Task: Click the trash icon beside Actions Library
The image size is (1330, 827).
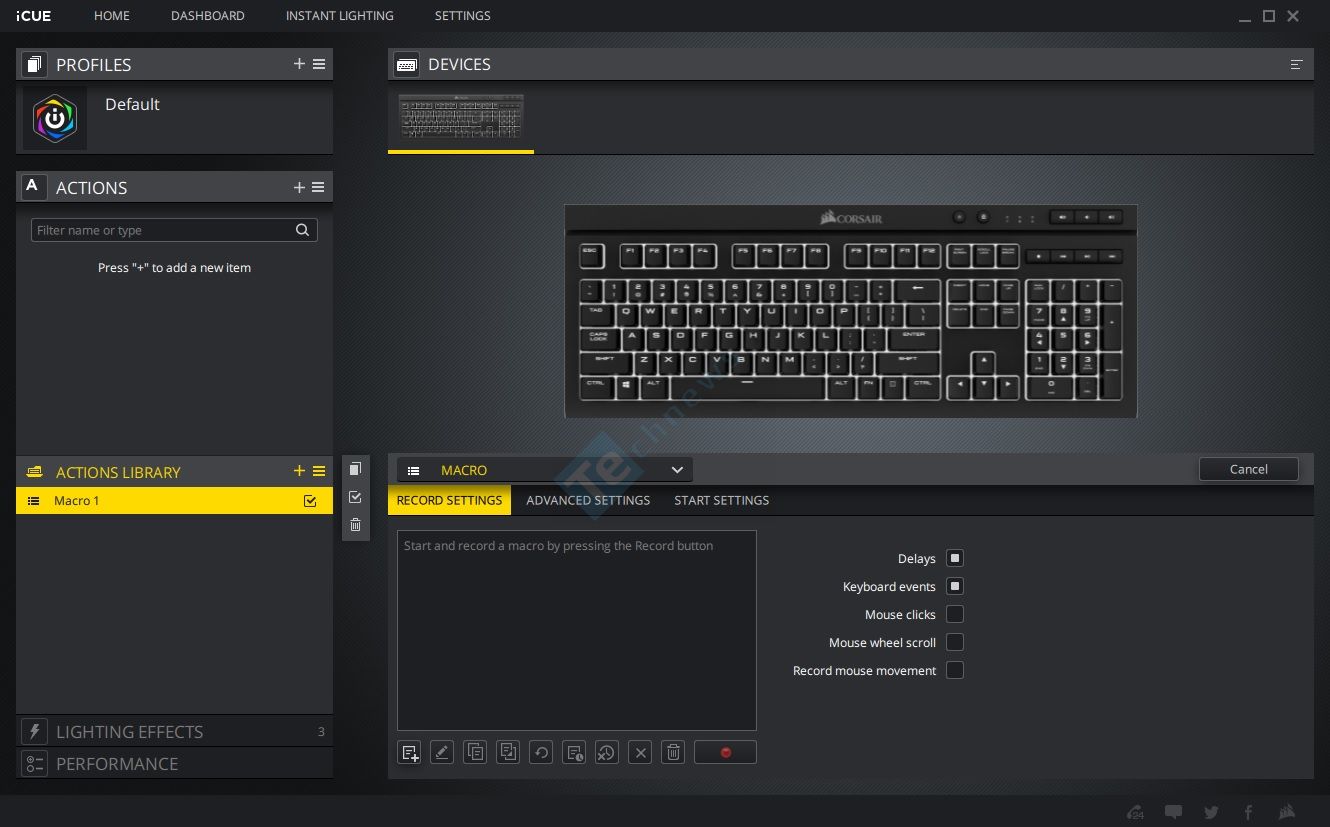Action: [355, 525]
